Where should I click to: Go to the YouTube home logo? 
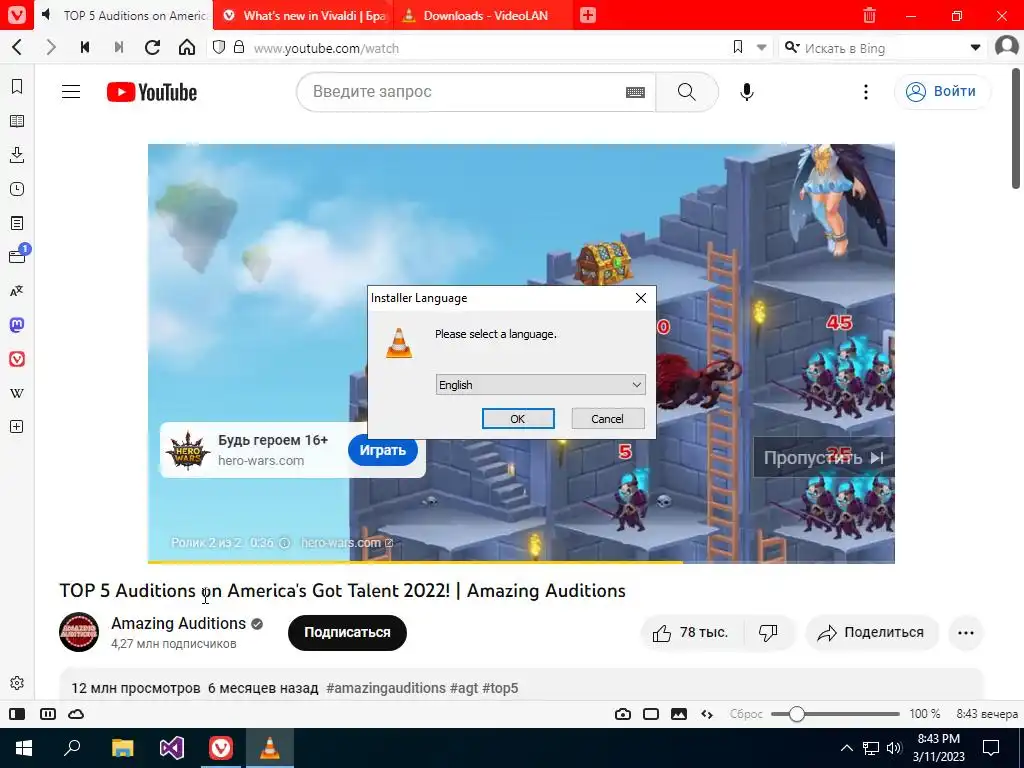click(x=152, y=92)
